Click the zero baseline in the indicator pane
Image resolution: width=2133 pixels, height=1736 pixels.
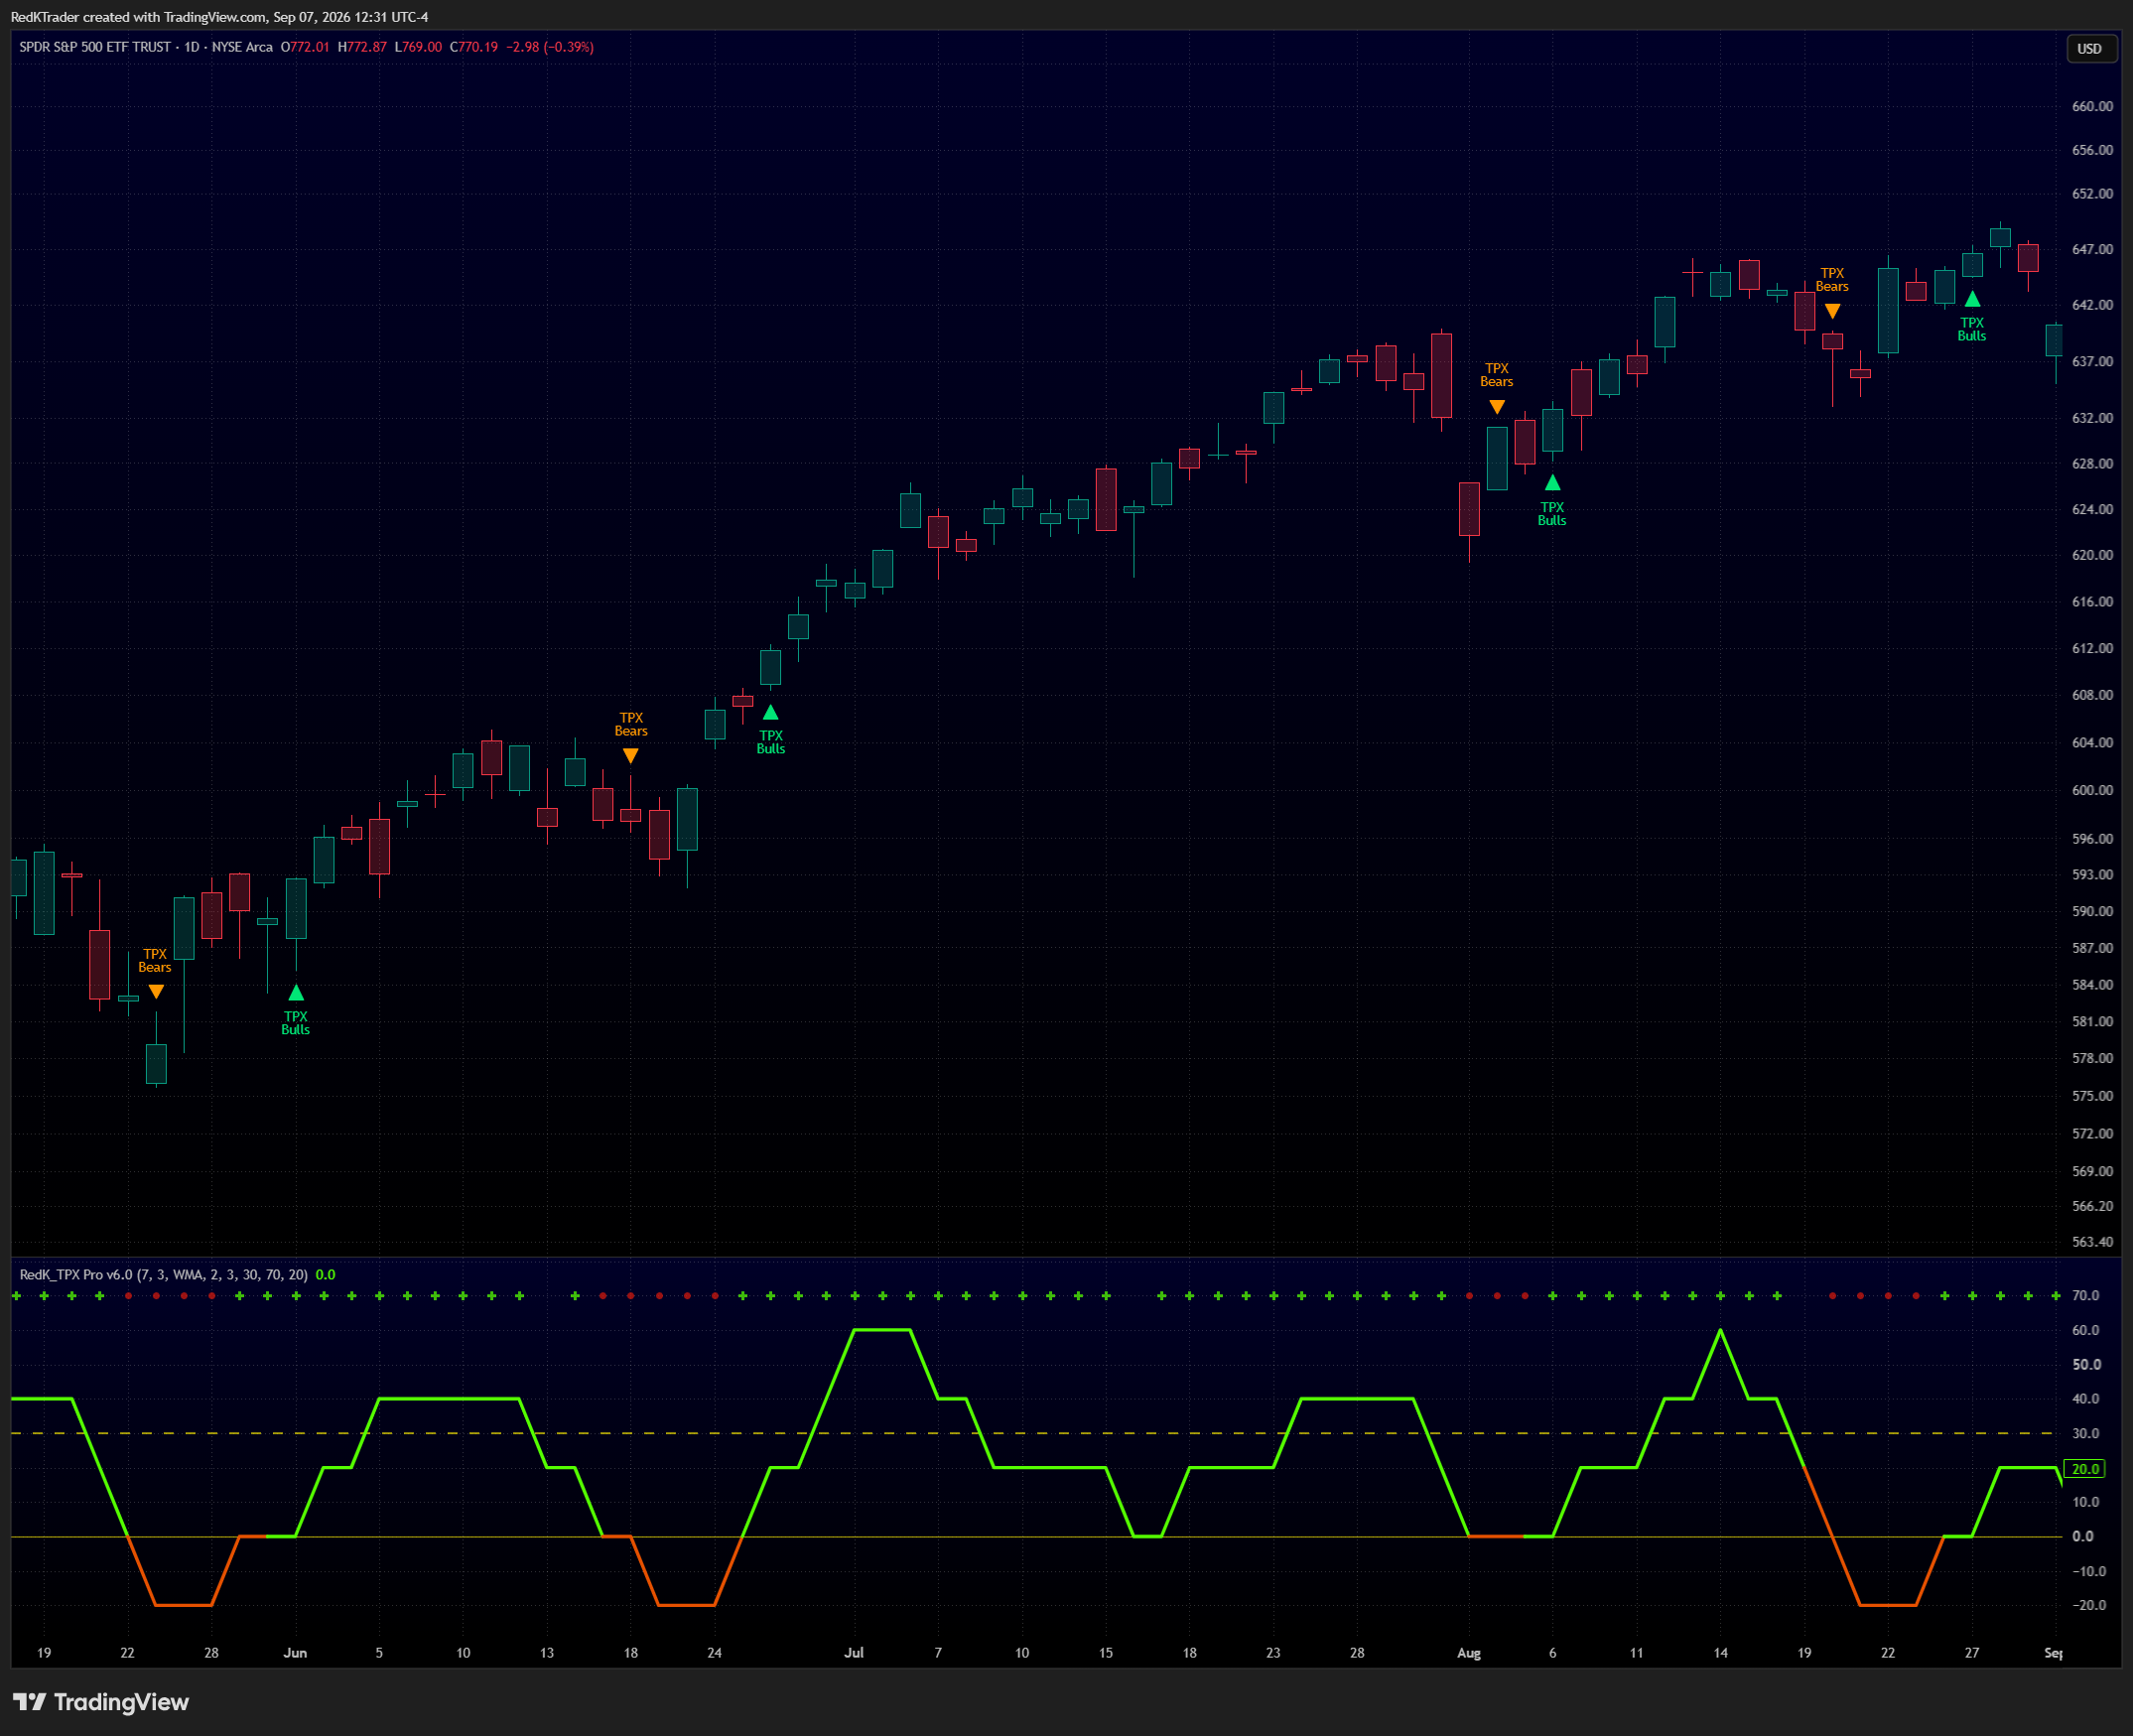click(1036, 1537)
